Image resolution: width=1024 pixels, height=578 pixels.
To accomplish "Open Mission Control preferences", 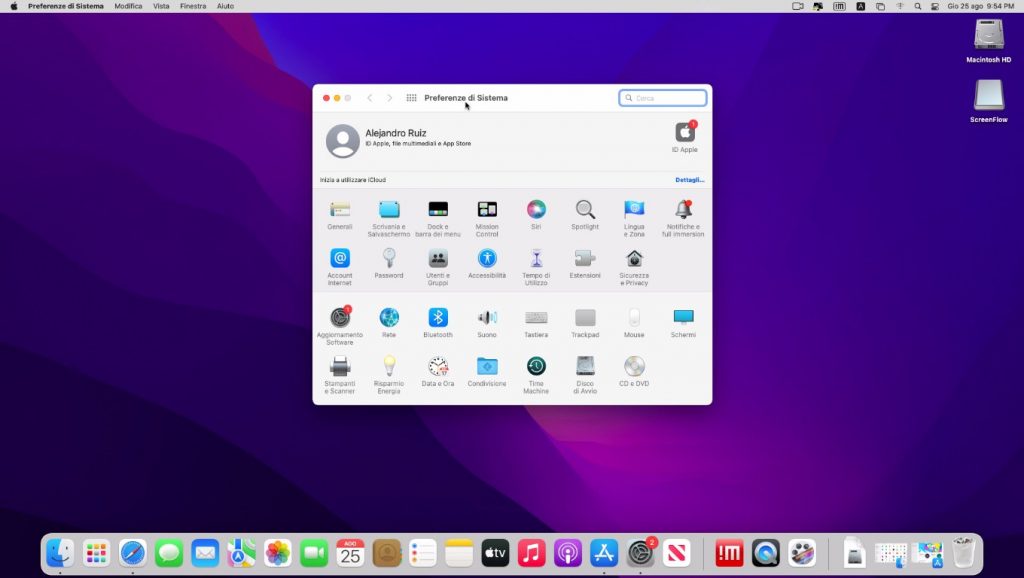I will (x=487, y=210).
